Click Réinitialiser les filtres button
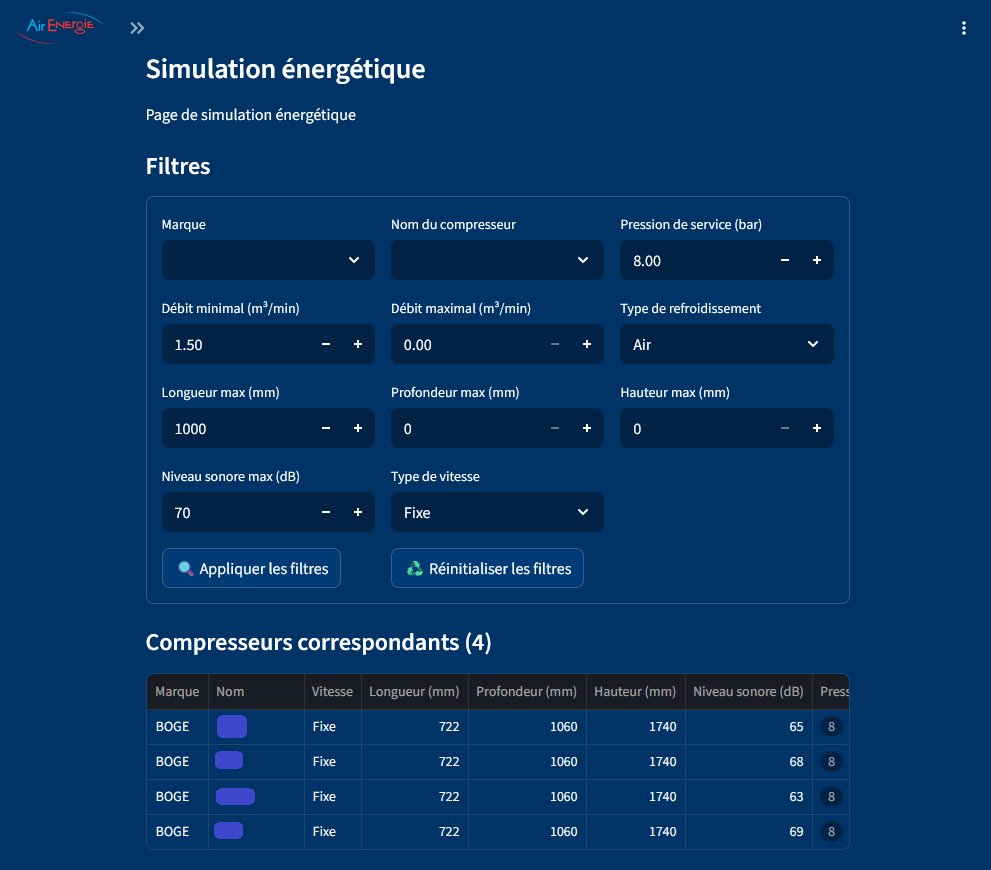Viewport: 991px width, 870px height. pyautogui.click(x=487, y=568)
